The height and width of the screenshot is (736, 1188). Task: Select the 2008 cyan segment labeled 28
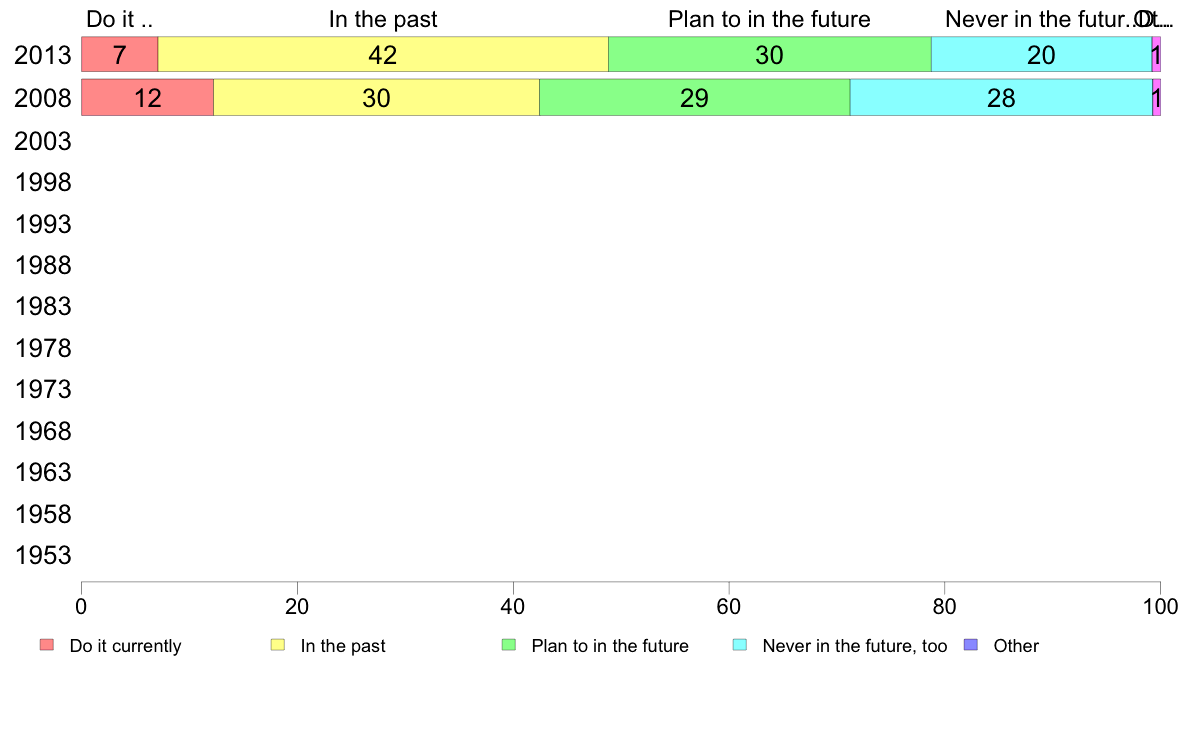pos(1001,98)
